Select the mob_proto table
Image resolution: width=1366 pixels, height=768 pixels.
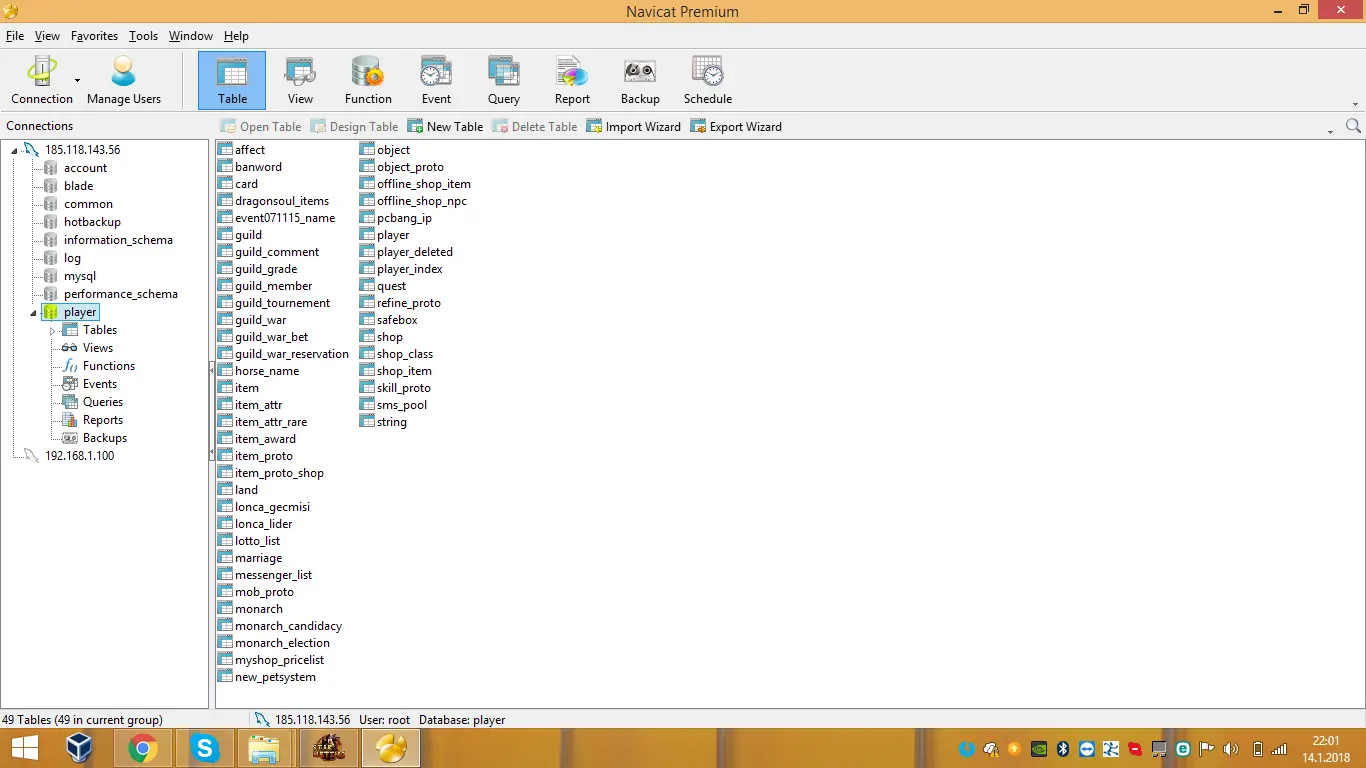(264, 592)
